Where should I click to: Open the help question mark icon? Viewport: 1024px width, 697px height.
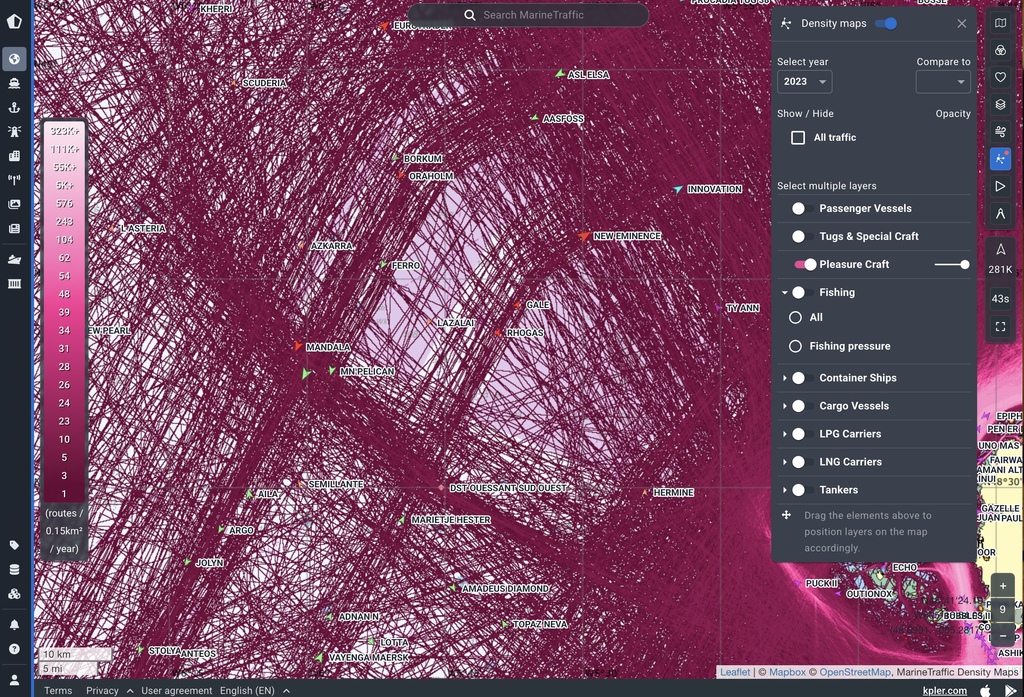pyautogui.click(x=14, y=649)
